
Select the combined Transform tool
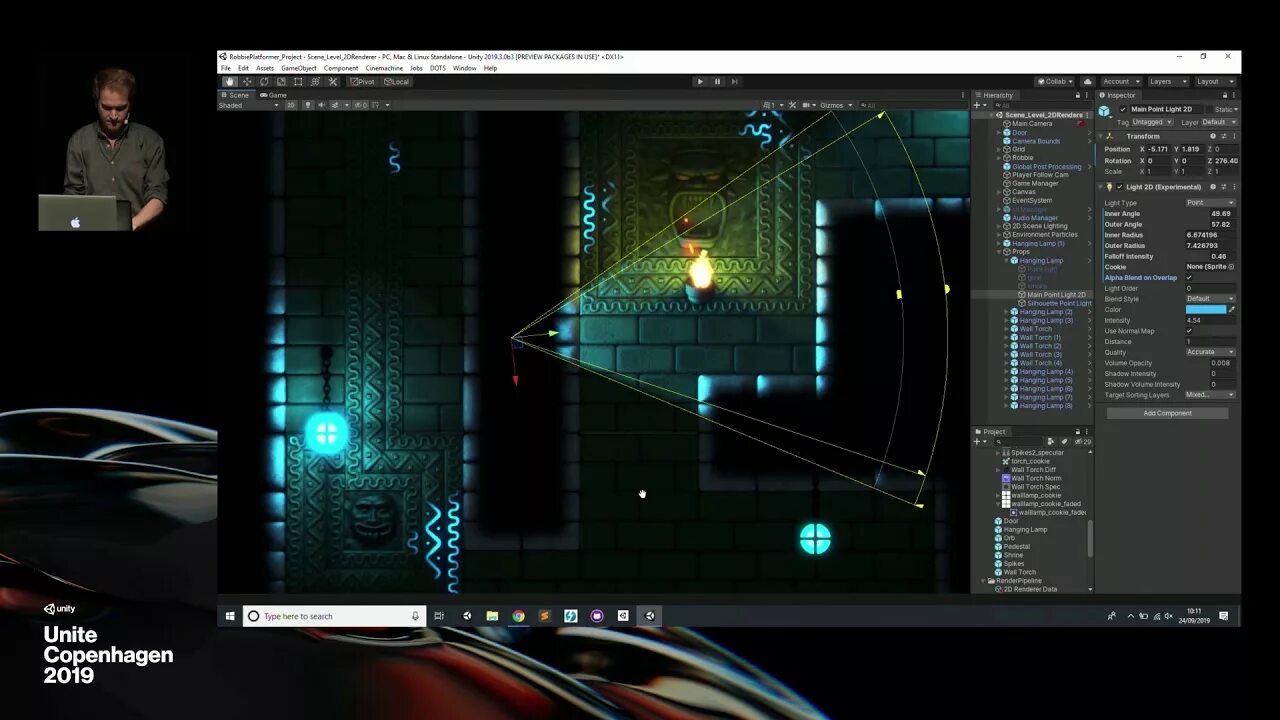tap(315, 82)
